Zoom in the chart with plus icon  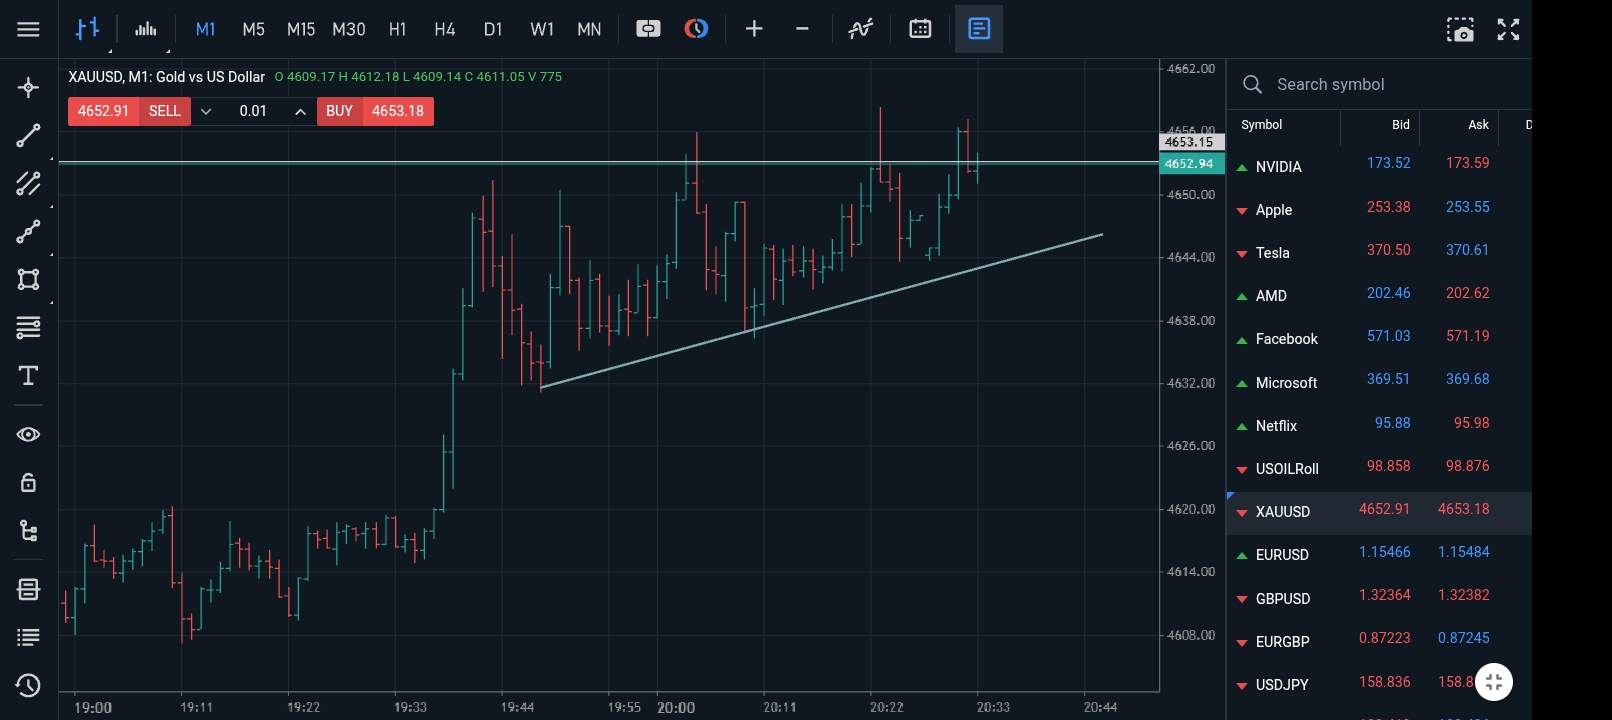tap(754, 29)
